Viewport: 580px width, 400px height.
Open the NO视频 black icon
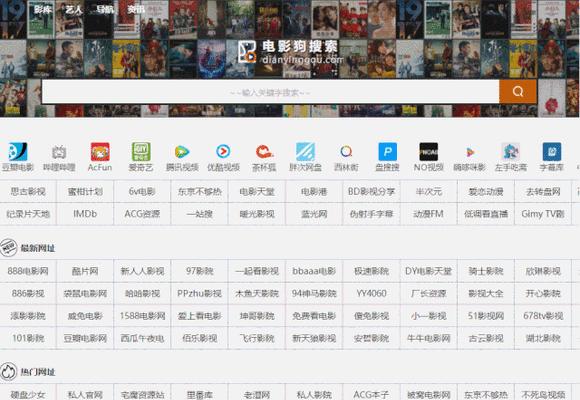coord(428,152)
